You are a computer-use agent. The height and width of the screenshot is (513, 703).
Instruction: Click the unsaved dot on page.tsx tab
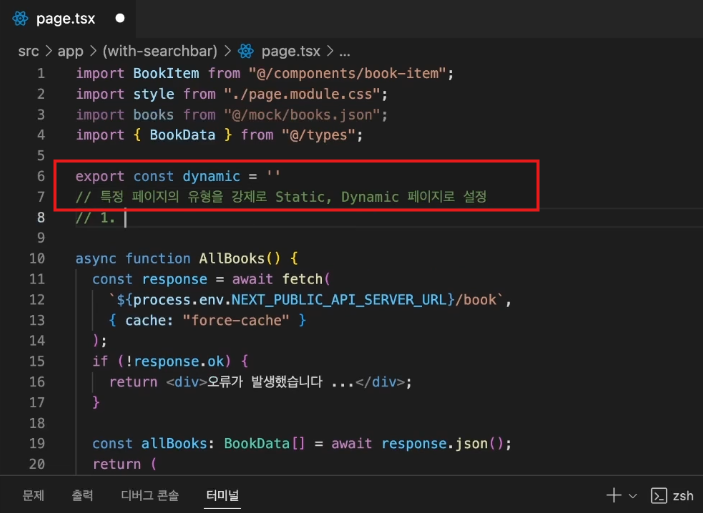[120, 18]
